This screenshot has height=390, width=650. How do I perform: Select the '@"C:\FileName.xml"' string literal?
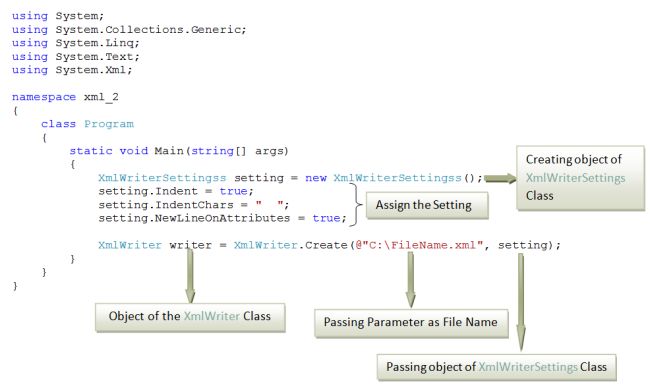(419, 245)
